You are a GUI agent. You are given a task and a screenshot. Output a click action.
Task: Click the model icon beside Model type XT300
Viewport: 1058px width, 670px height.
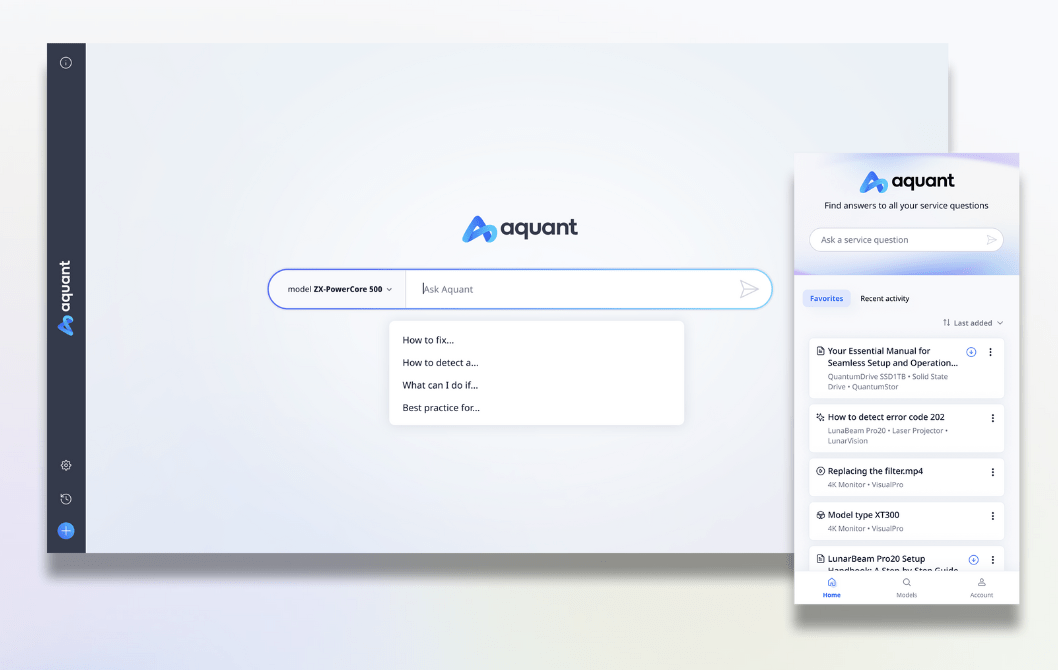click(820, 515)
